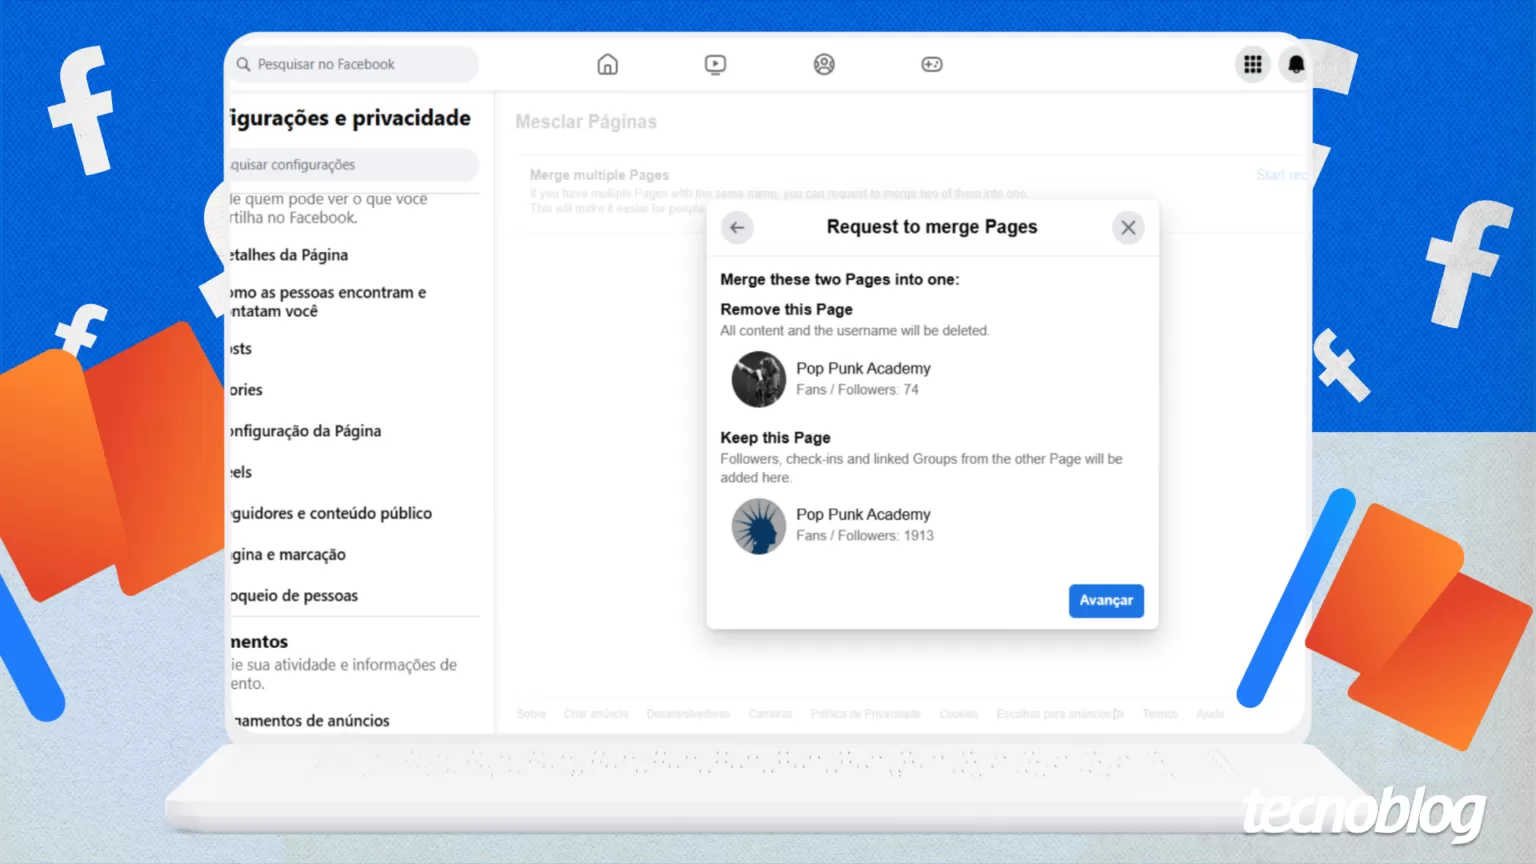The width and height of the screenshot is (1536, 864).
Task: Open the notifications bell icon
Action: (1296, 65)
